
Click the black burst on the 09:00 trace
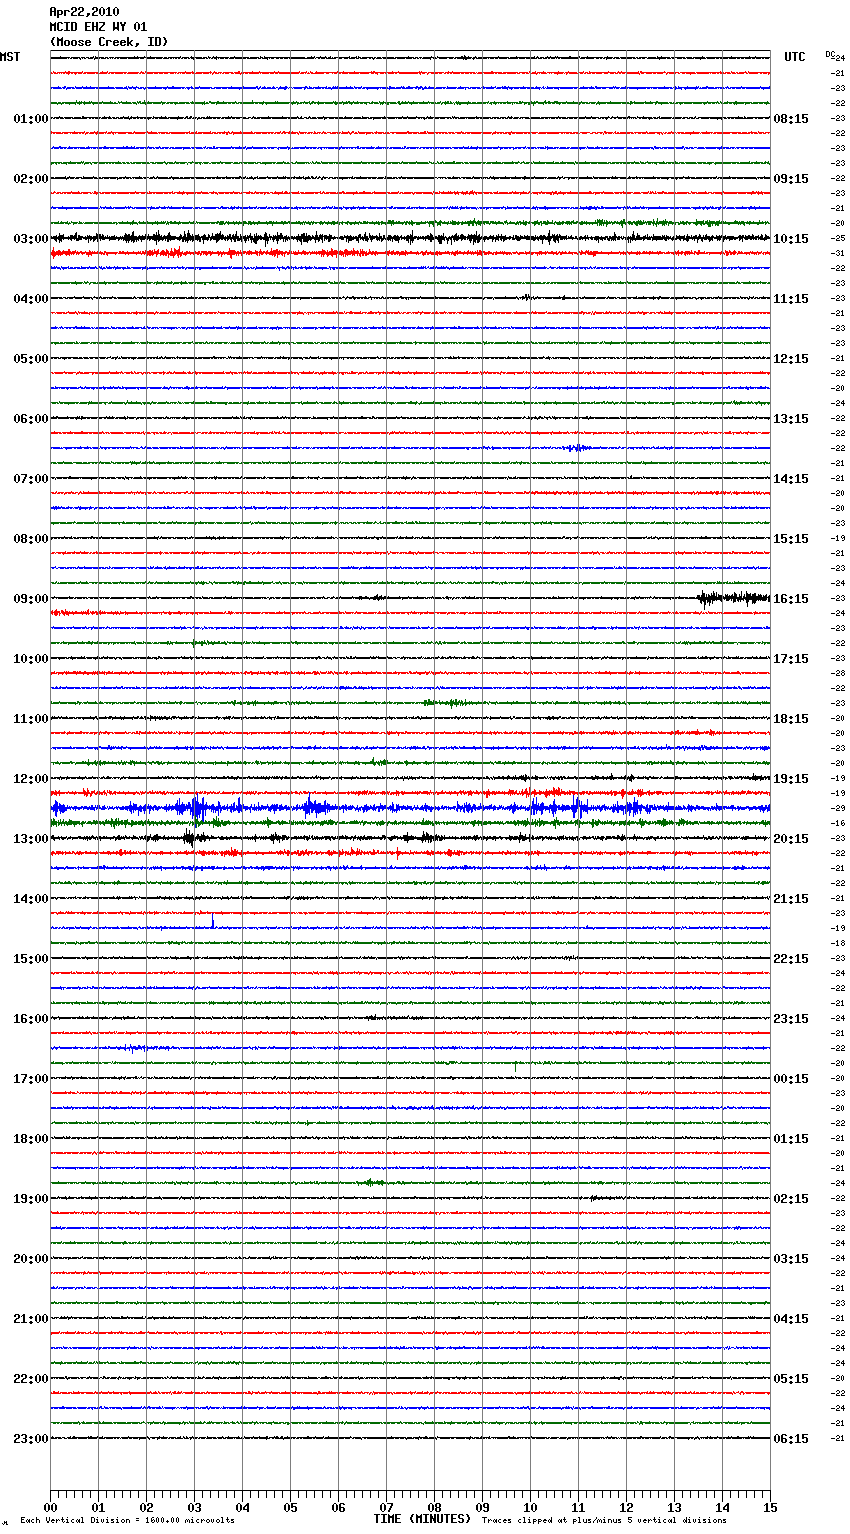733,598
